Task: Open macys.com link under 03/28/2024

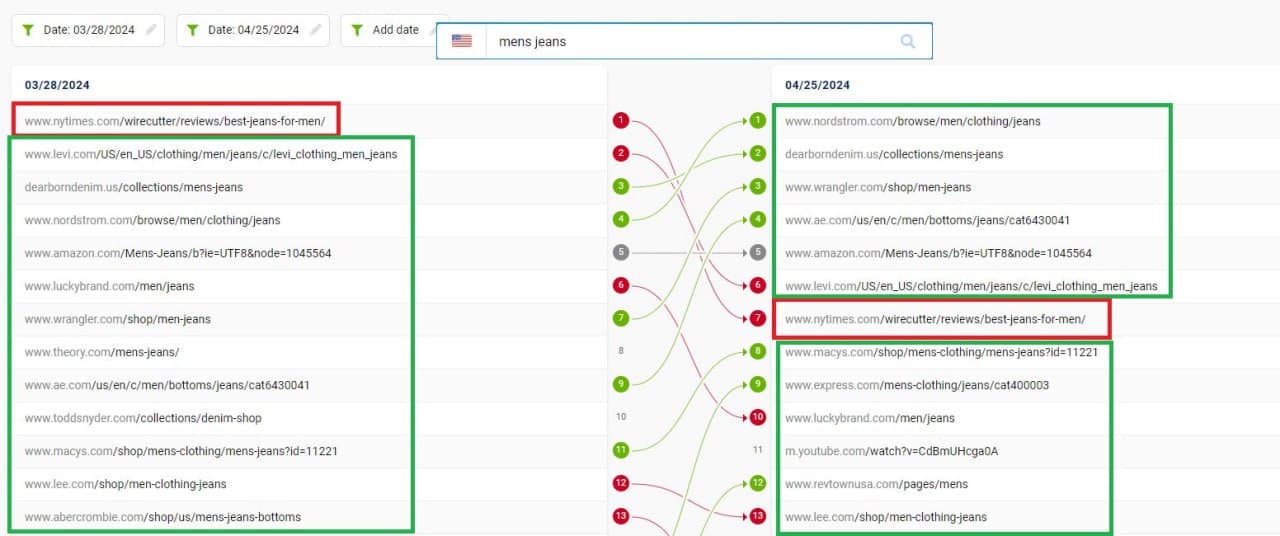Action: pyautogui.click(x=181, y=451)
